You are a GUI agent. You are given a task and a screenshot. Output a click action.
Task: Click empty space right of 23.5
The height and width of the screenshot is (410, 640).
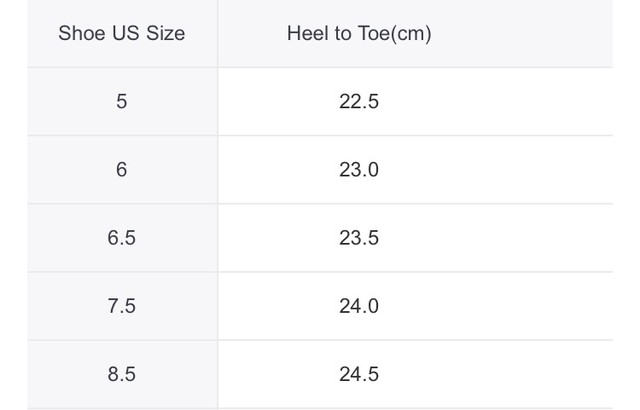(496, 237)
